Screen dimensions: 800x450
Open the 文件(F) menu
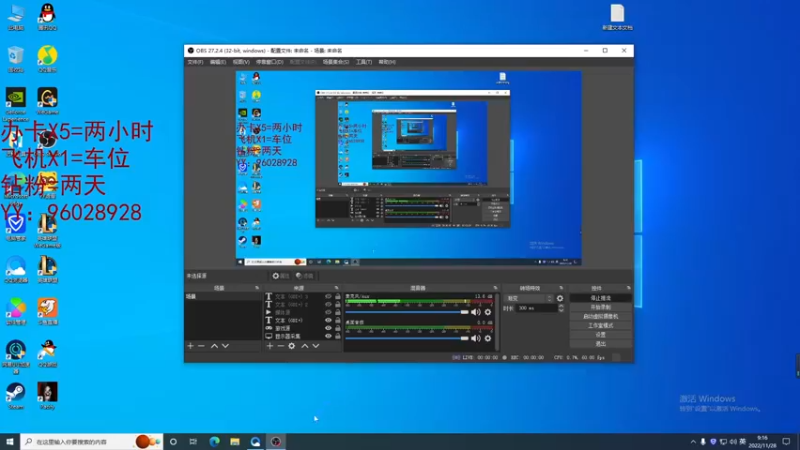click(195, 62)
